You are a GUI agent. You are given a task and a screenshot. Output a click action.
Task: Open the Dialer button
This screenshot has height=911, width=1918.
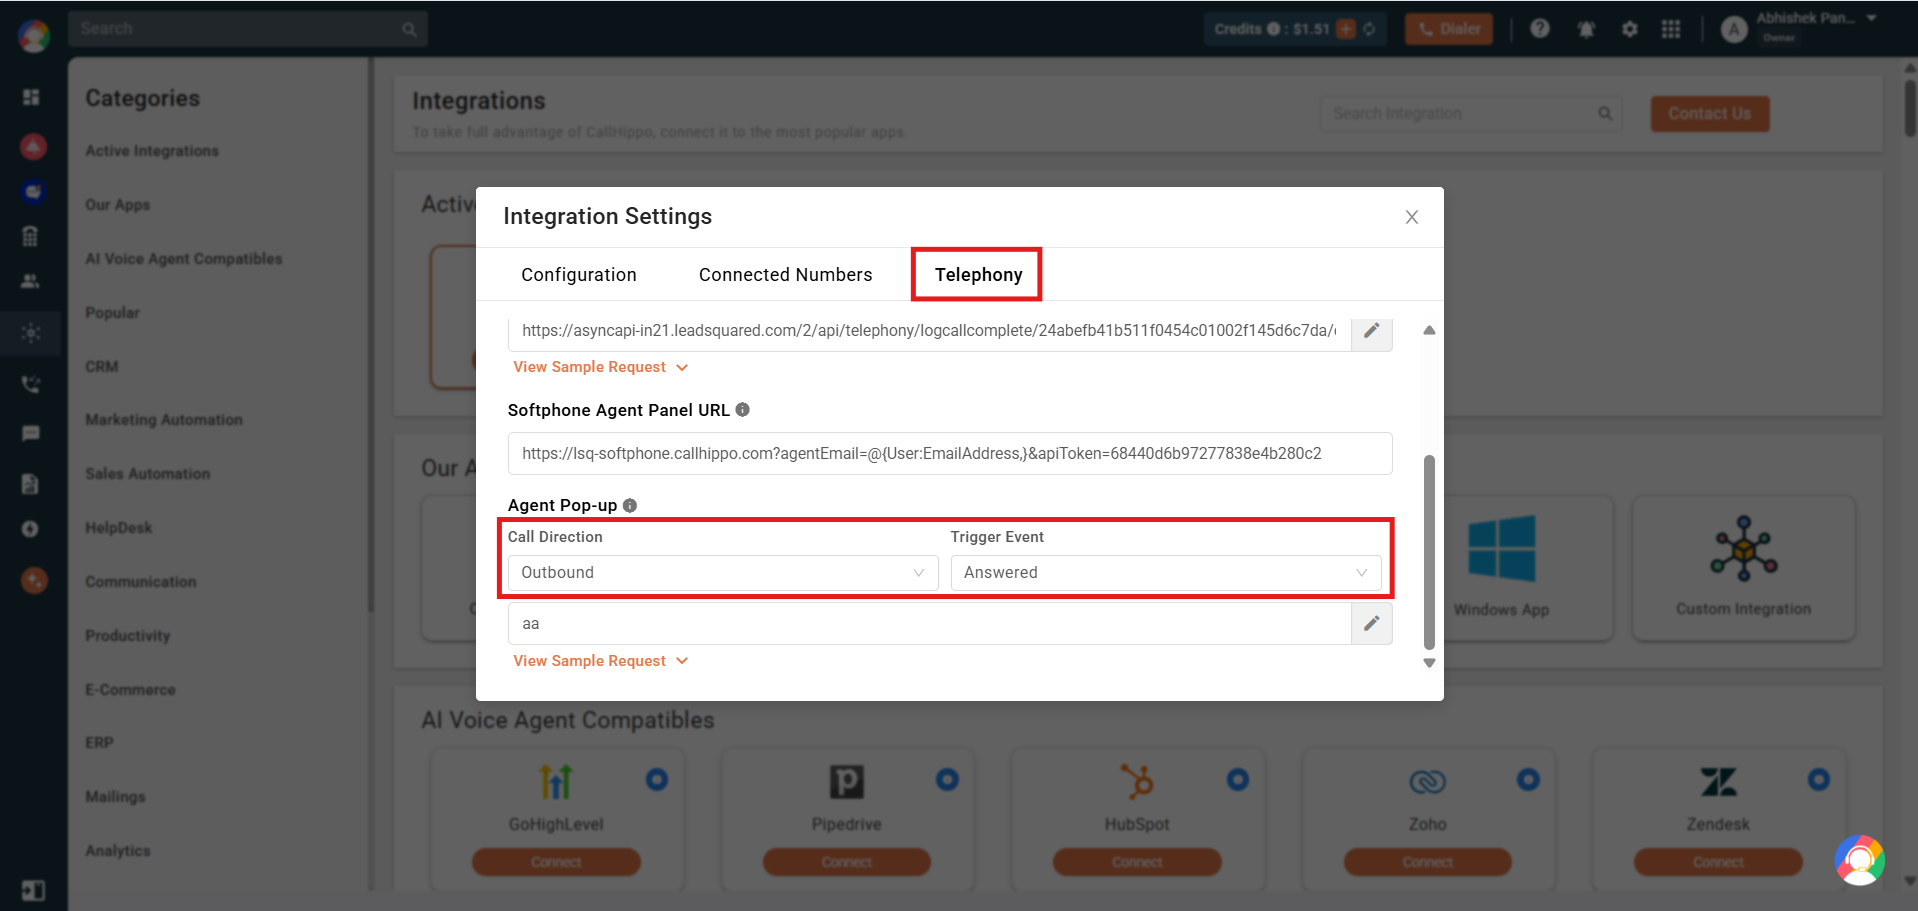pos(1449,29)
